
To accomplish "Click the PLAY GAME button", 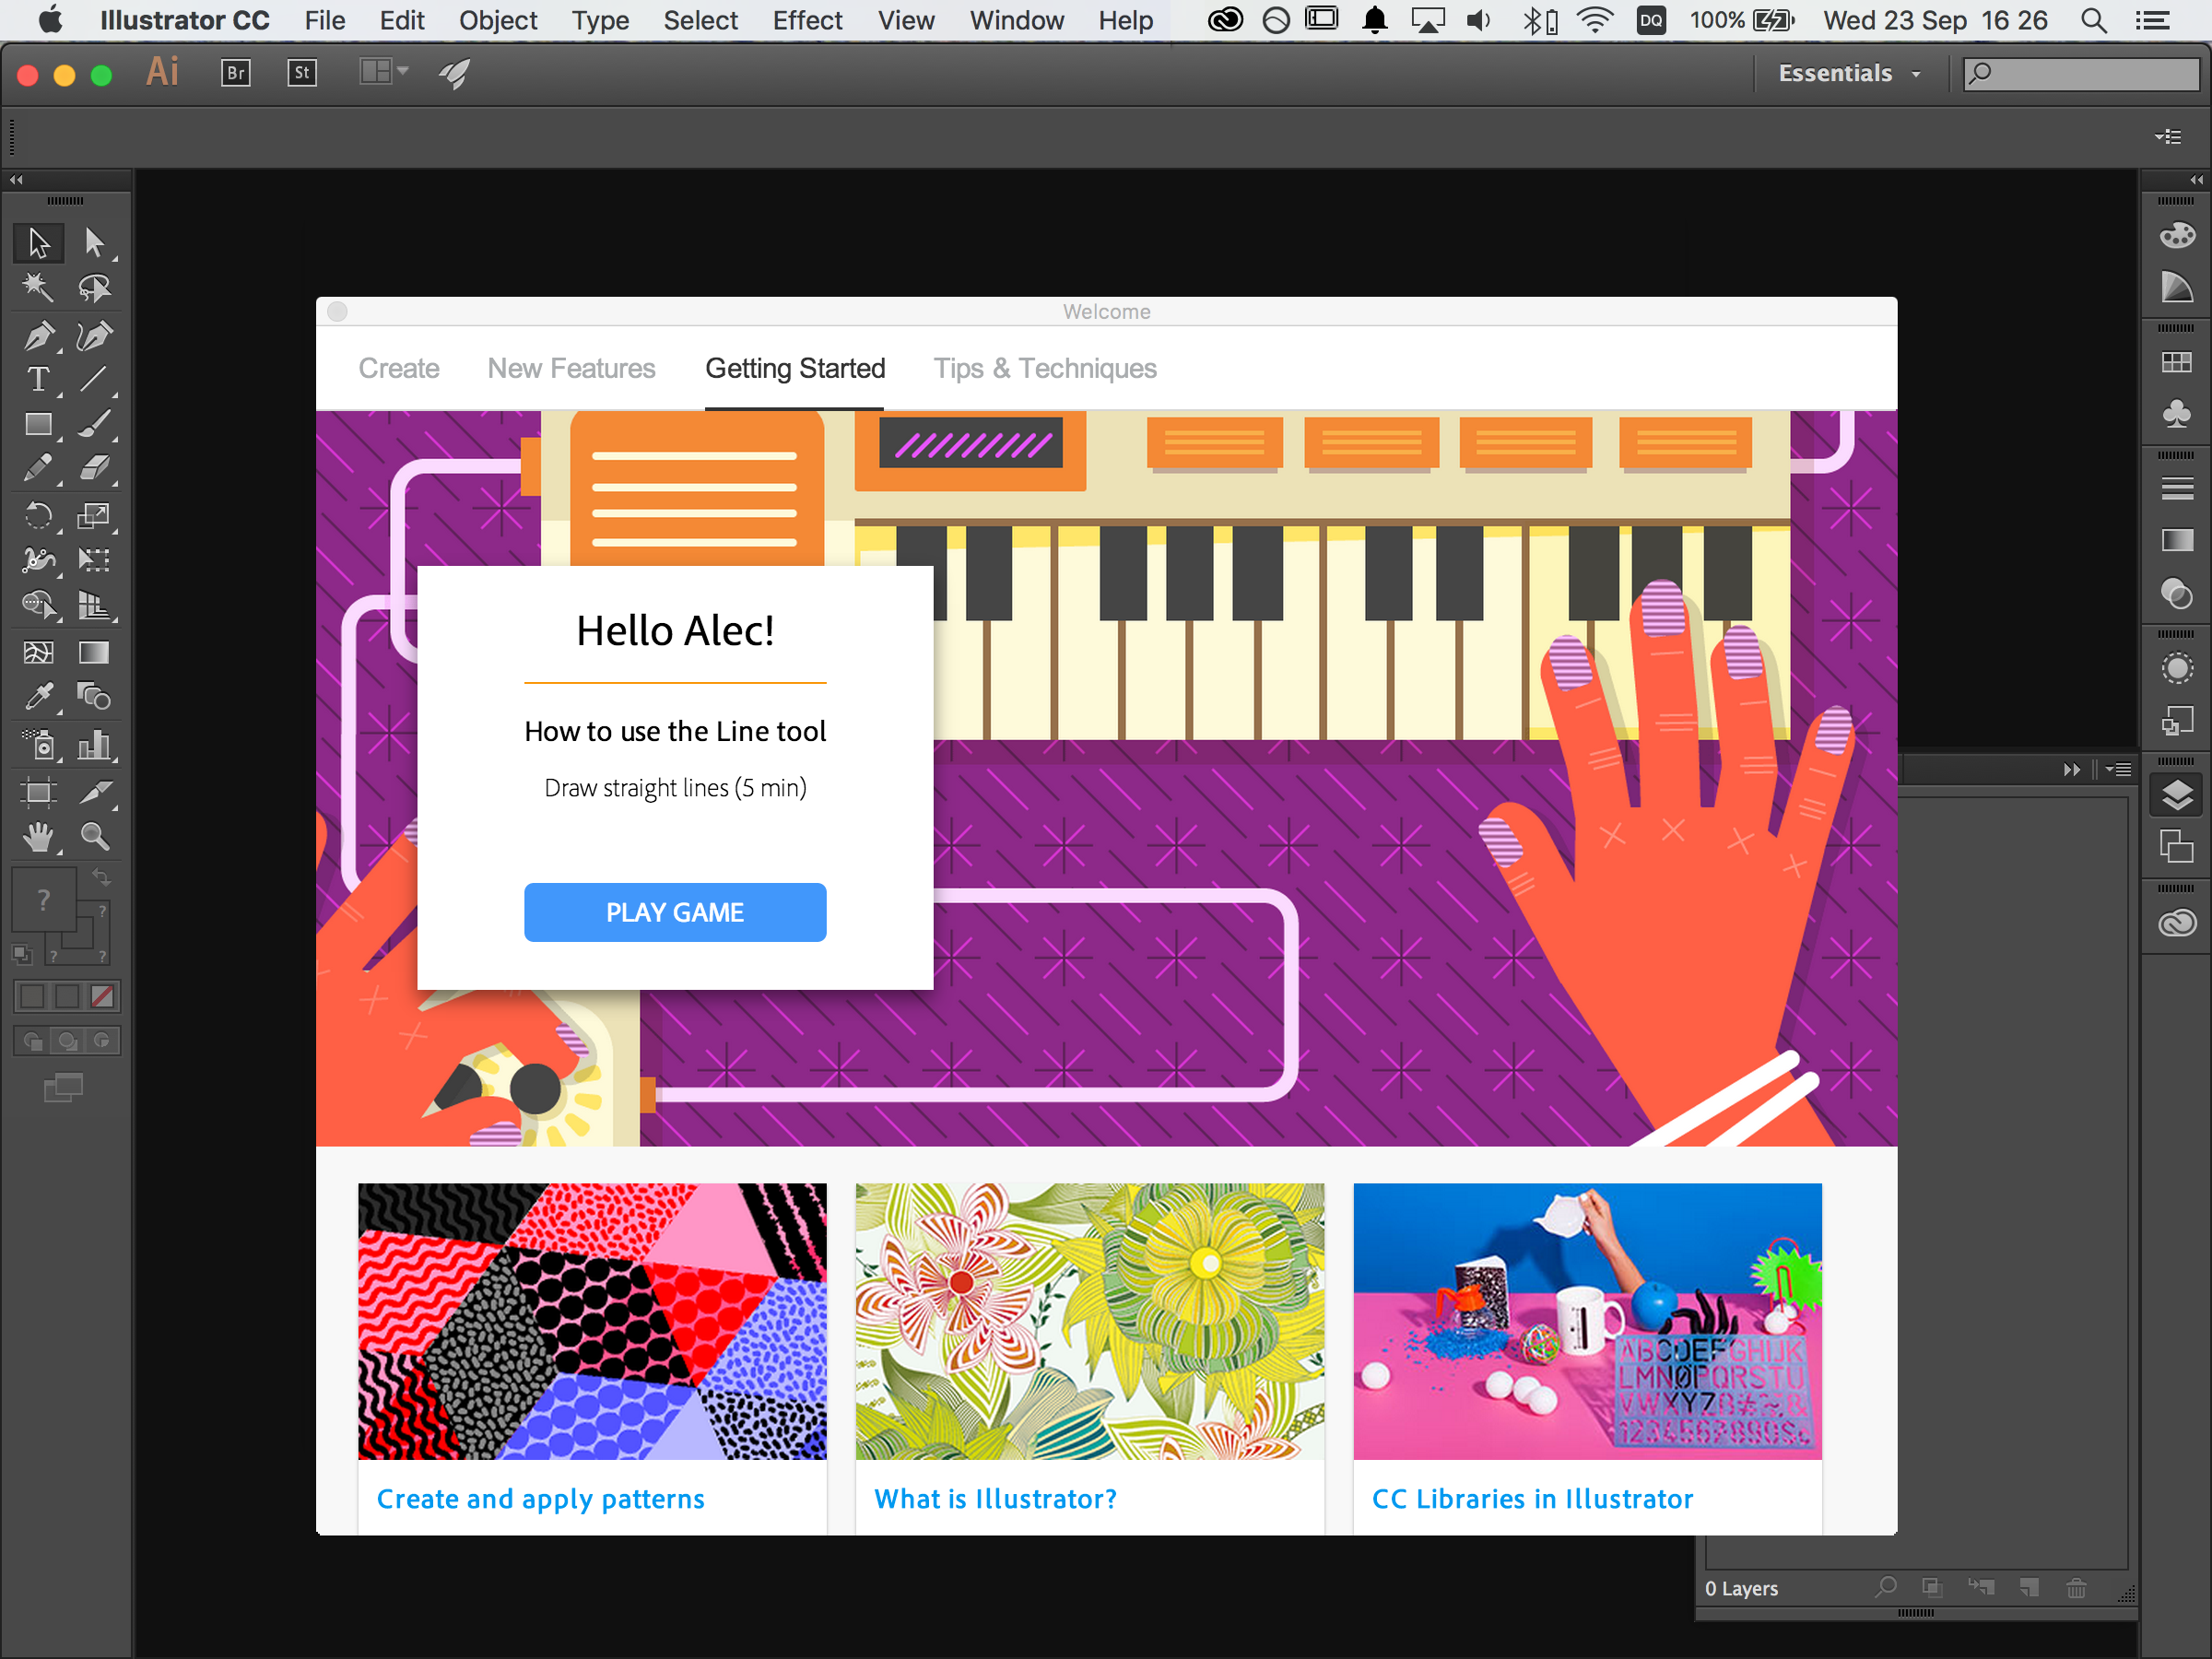I will (674, 908).
